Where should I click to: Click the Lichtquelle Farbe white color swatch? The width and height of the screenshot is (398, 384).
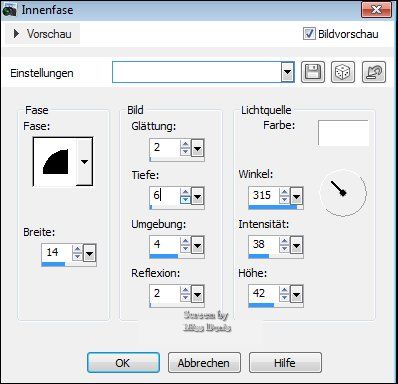pyautogui.click(x=343, y=133)
